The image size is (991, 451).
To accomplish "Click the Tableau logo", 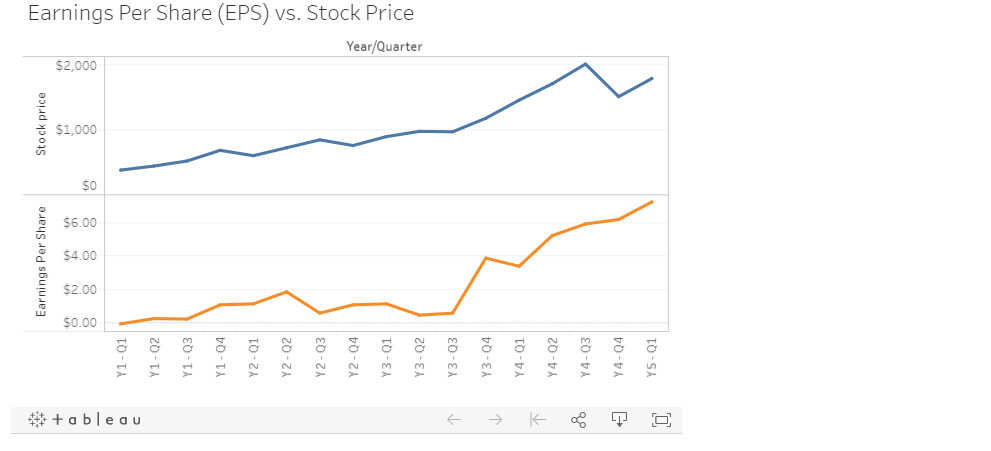I will [85, 420].
